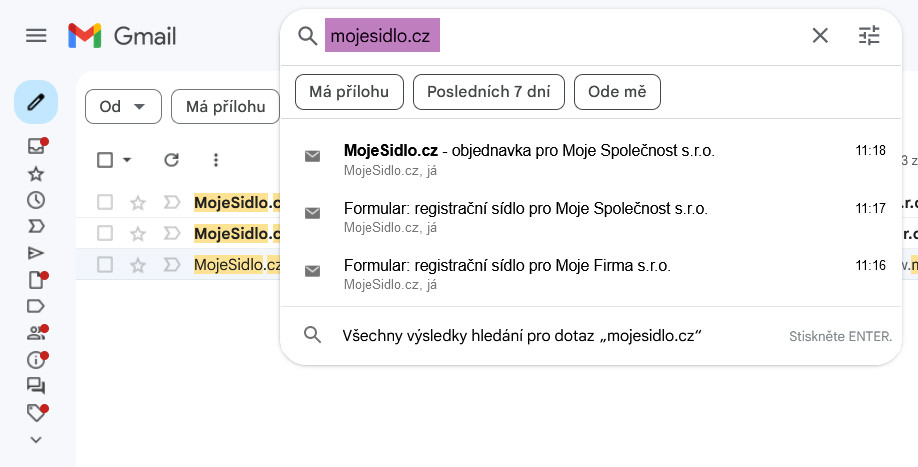Open Sent messages sidebar icon
918x467 pixels.
tap(36, 253)
